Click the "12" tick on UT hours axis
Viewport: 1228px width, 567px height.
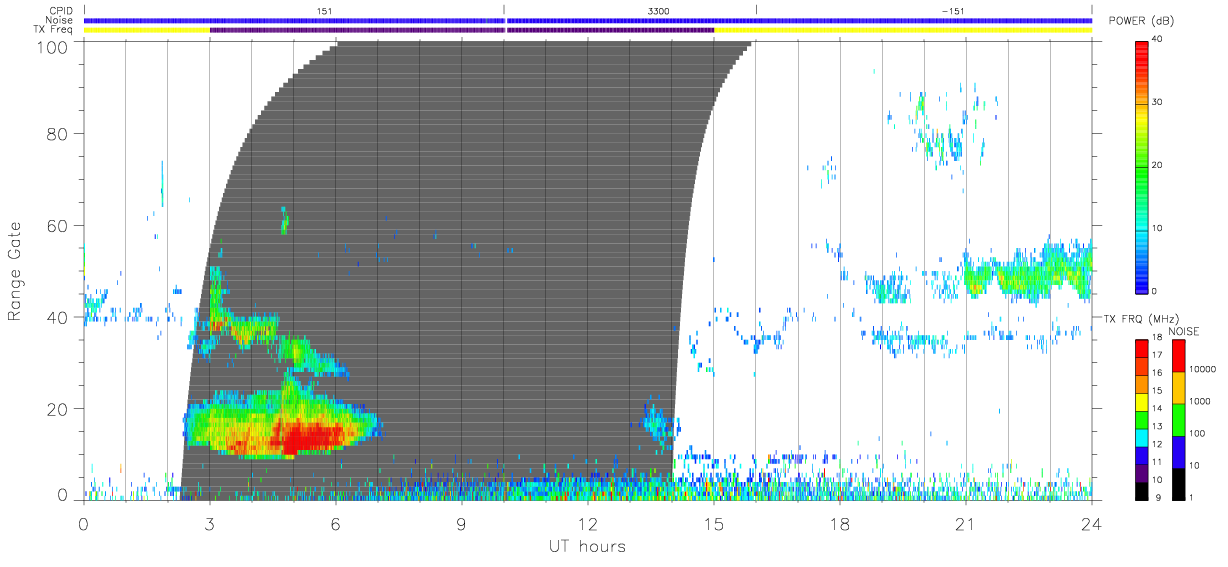pyautogui.click(x=587, y=523)
